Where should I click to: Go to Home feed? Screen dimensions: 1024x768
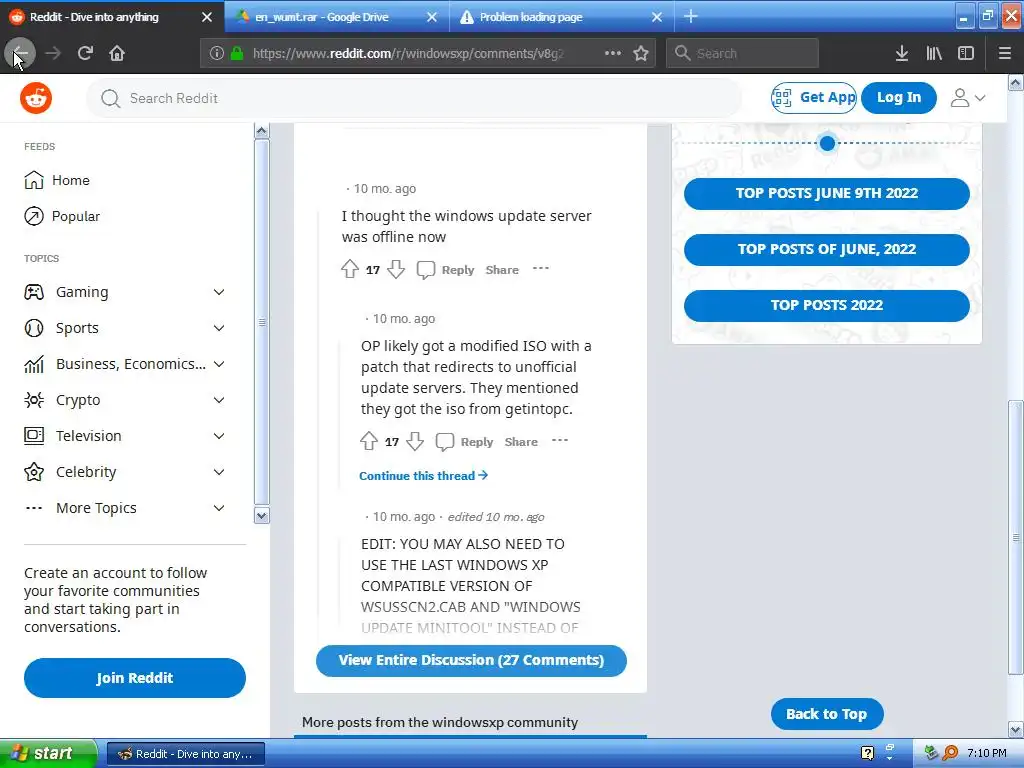tap(57, 180)
